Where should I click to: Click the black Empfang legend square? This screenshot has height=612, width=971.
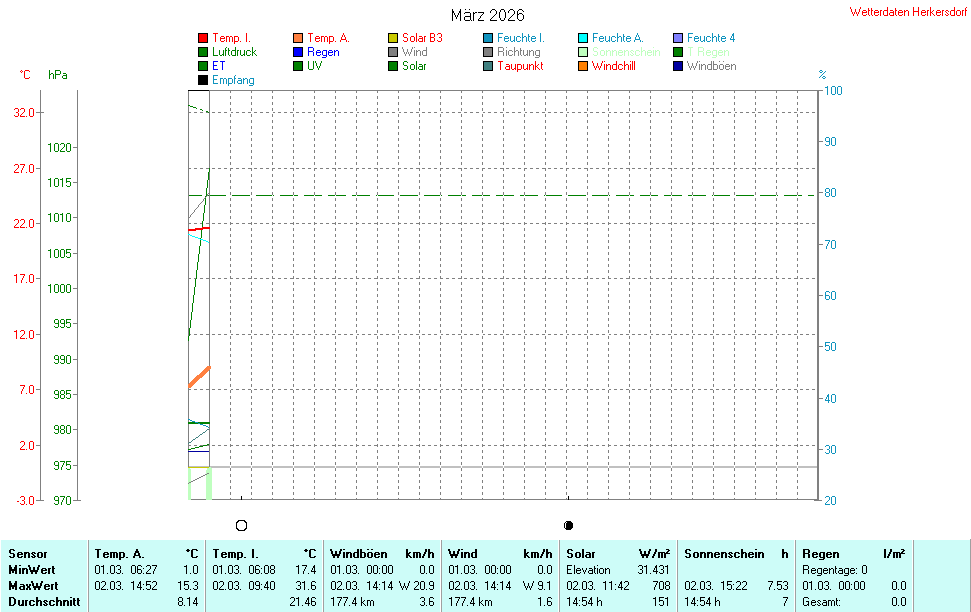point(203,80)
